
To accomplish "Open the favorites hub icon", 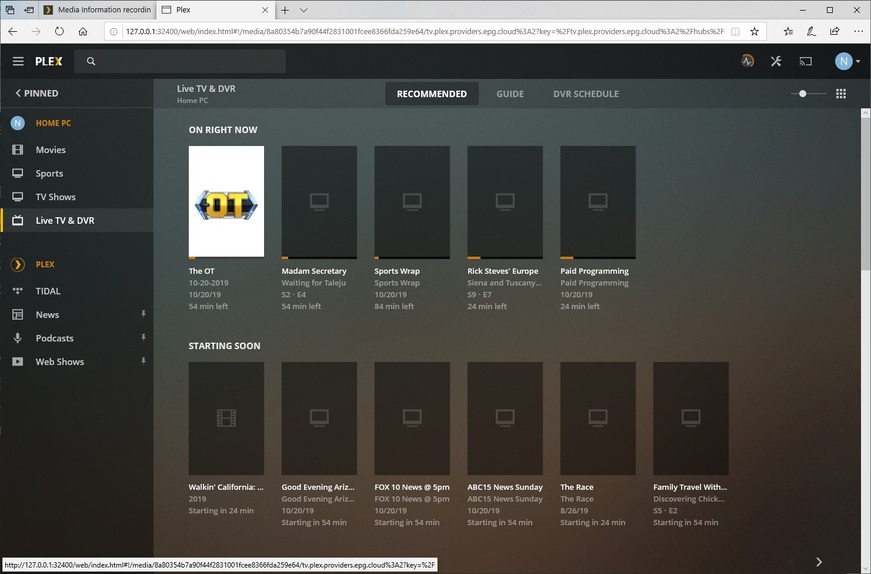I will pos(788,32).
